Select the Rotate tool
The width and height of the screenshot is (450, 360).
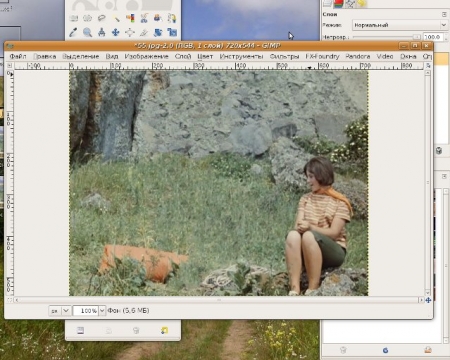pyautogui.click(x=158, y=32)
